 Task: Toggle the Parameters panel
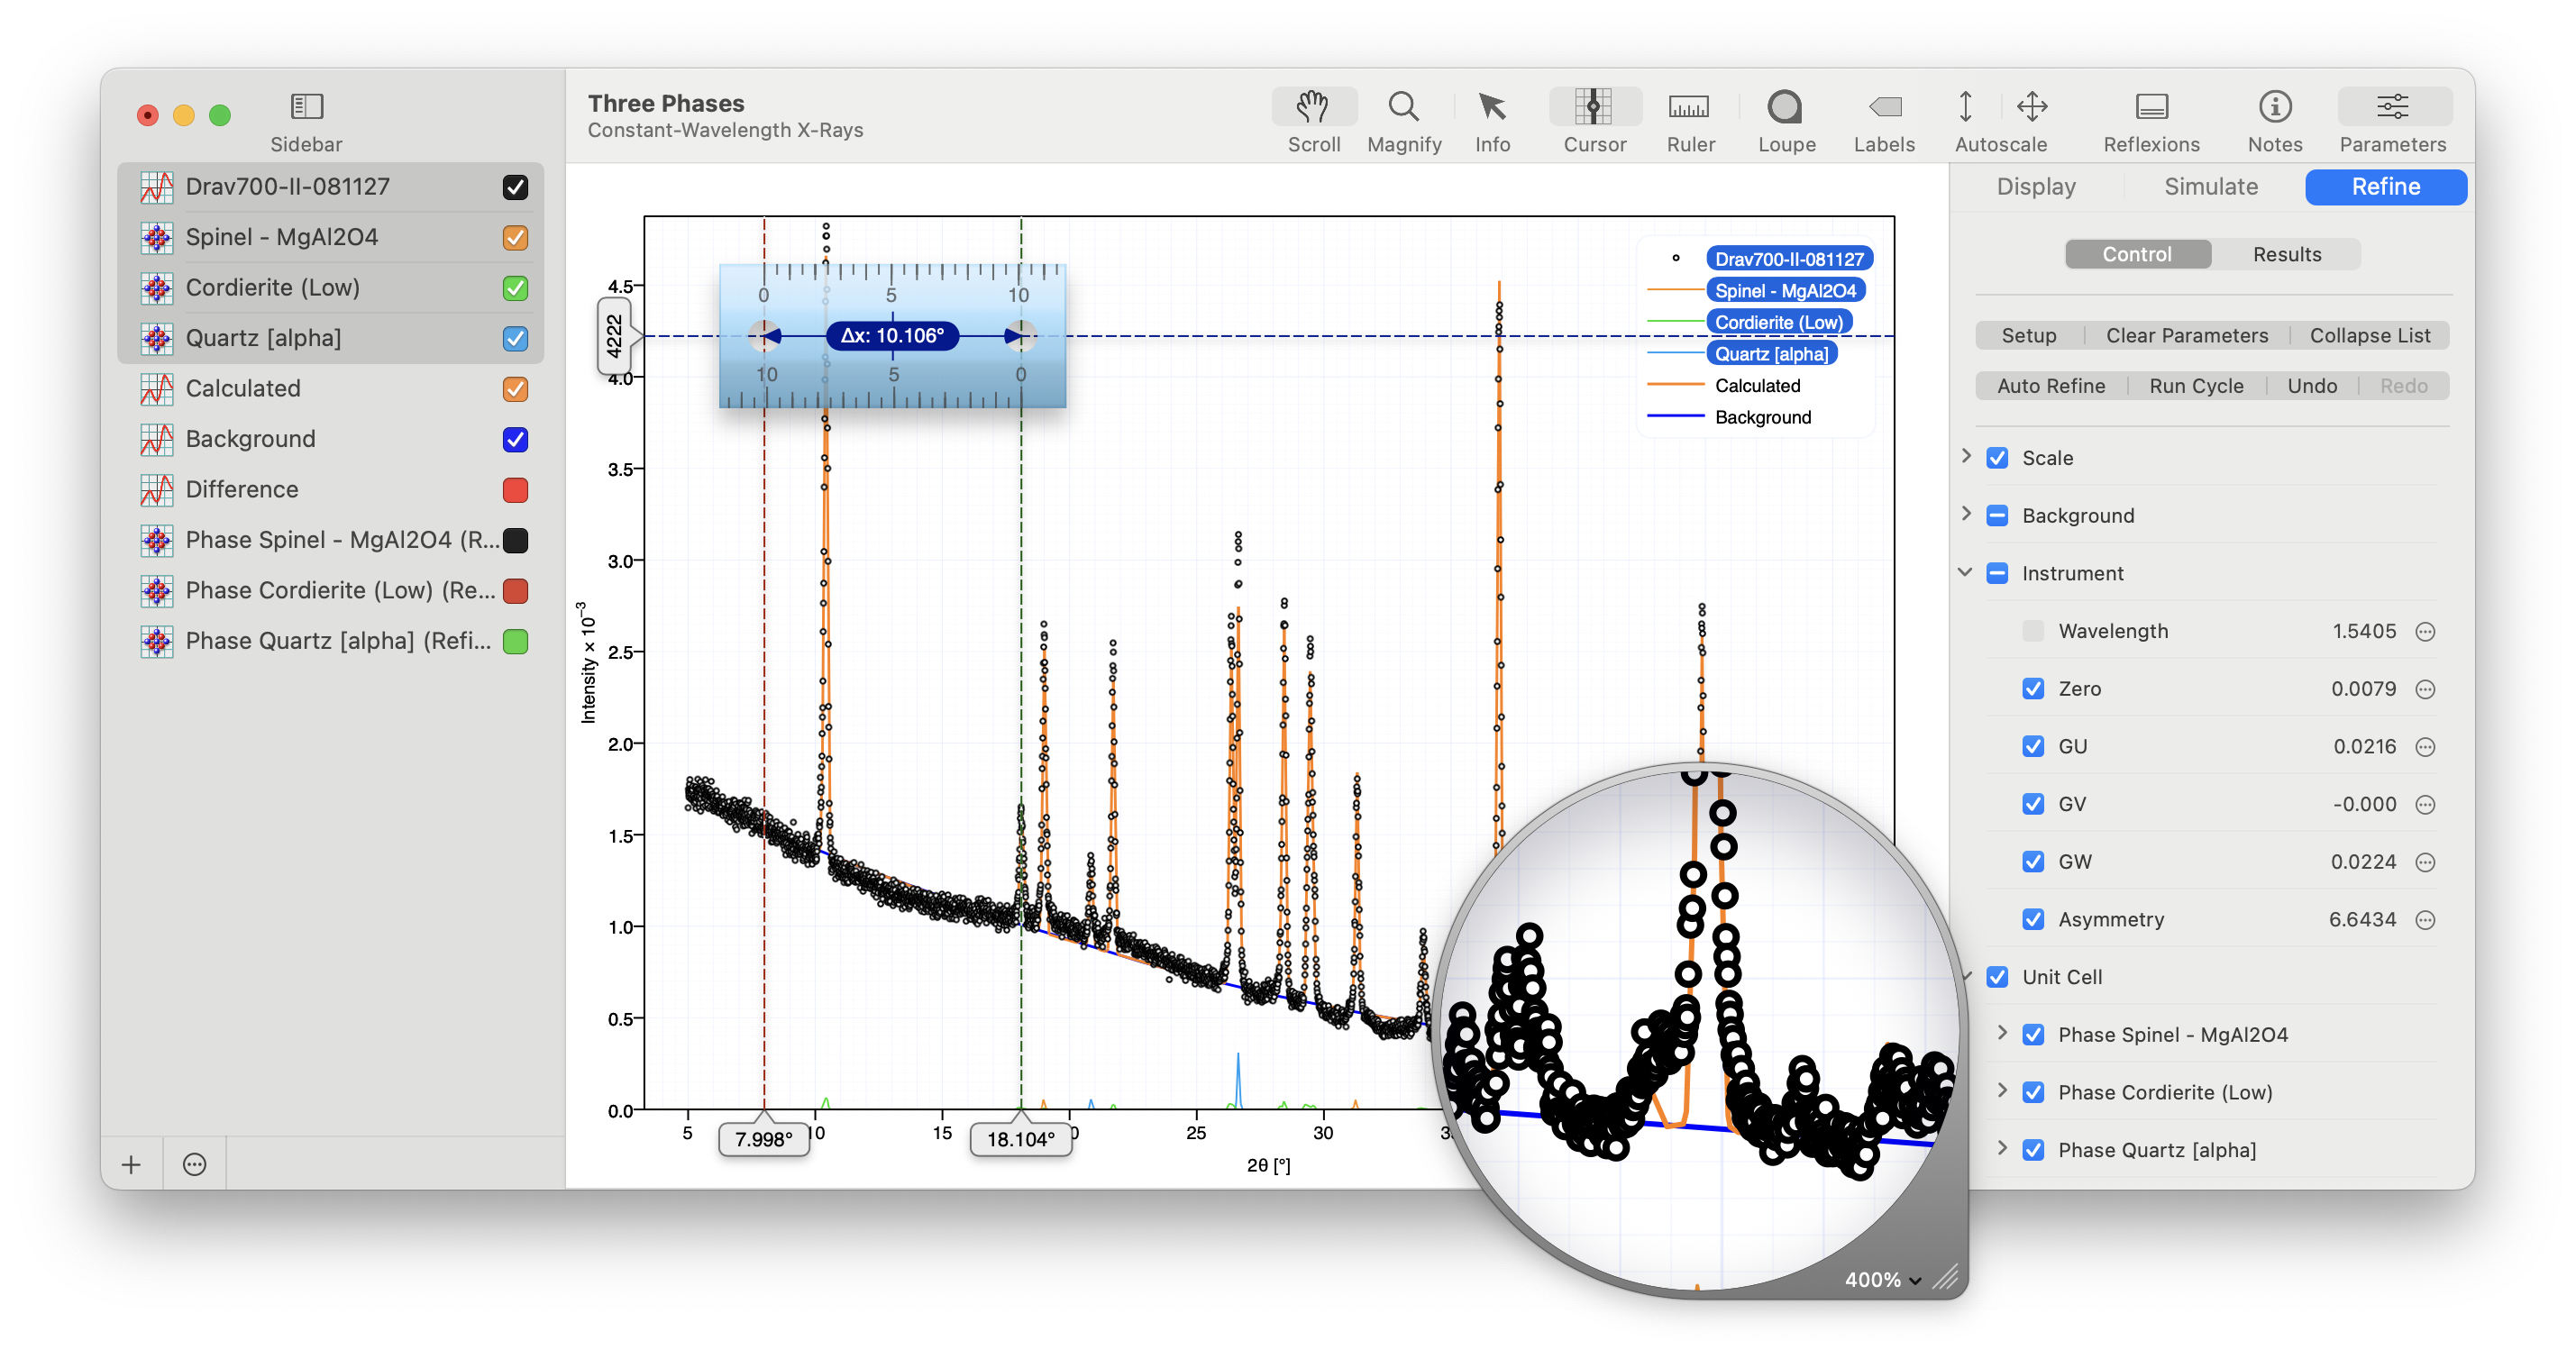pyautogui.click(x=2392, y=106)
